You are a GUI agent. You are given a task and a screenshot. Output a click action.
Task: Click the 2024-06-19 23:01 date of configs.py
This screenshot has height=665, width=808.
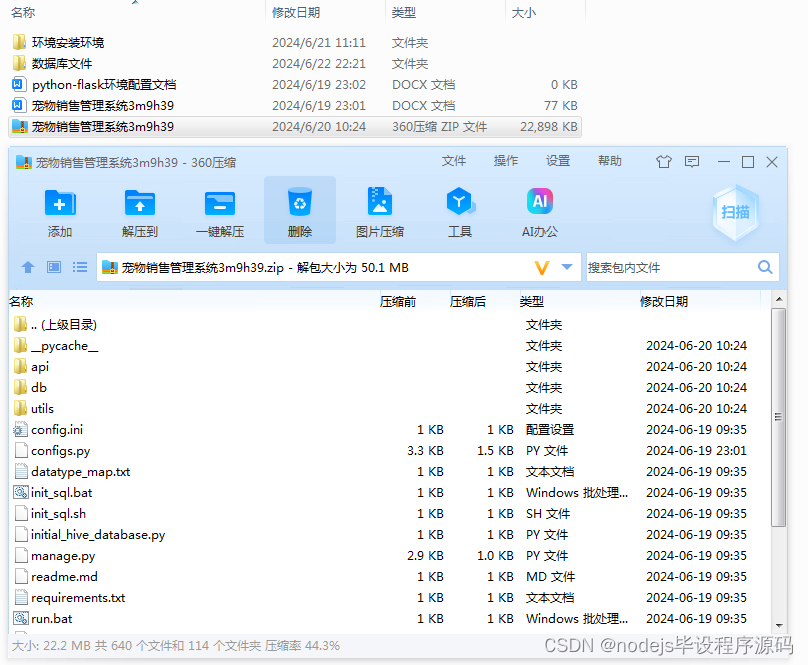tap(696, 451)
